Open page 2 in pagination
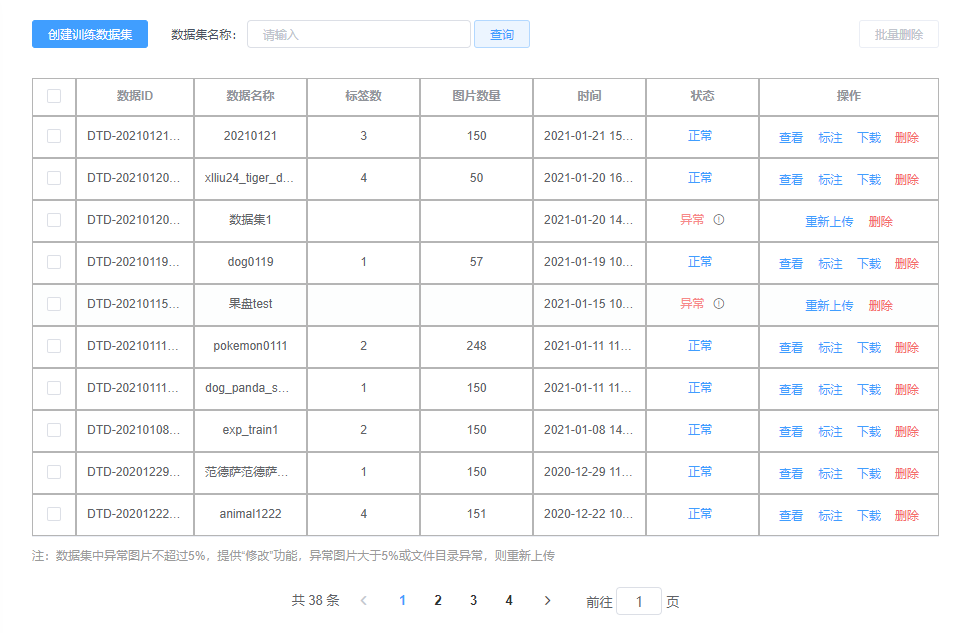Viewport: 971px width, 633px height. point(438,601)
